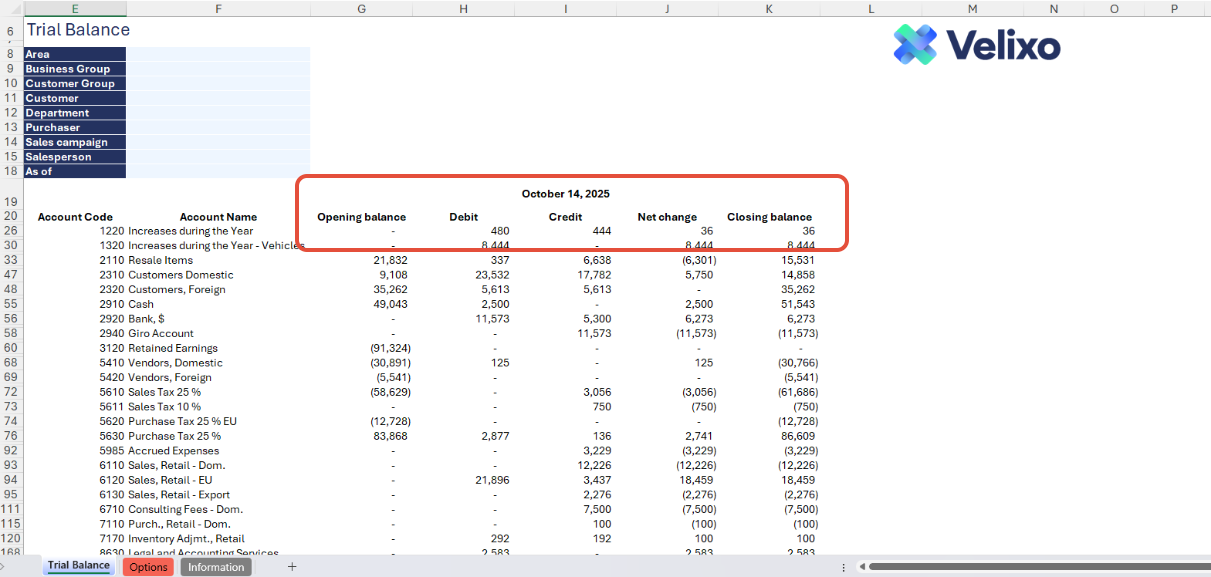Click the Department filter value cell

coord(218,113)
